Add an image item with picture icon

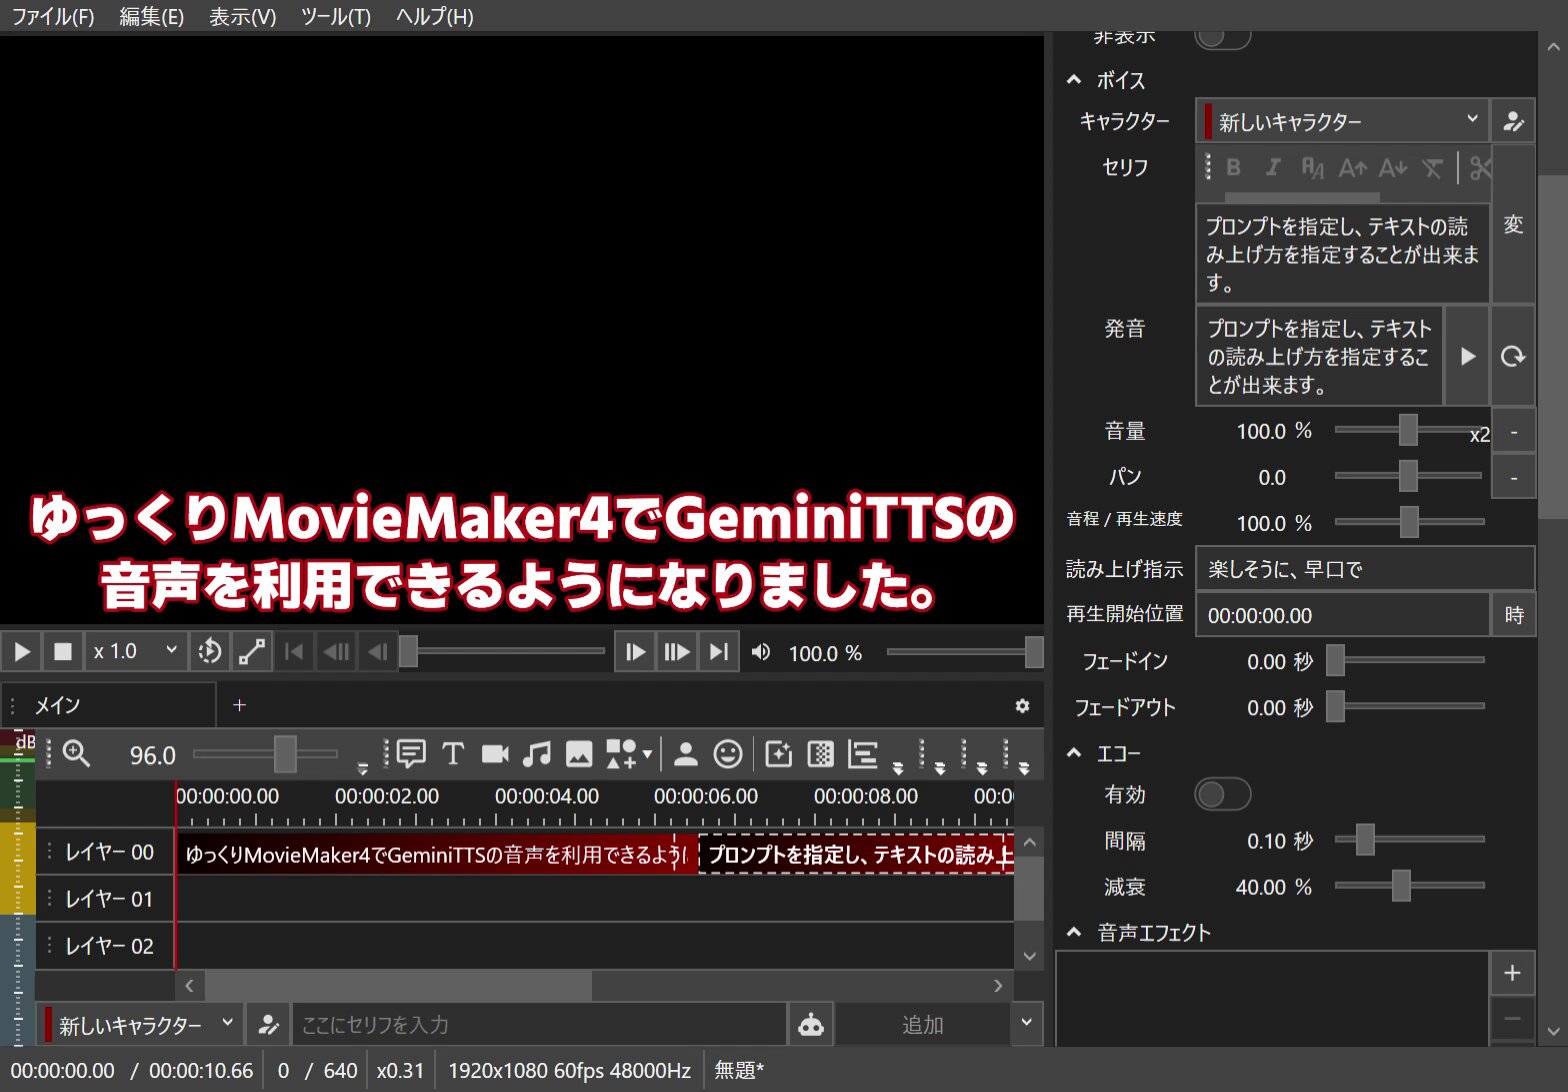579,754
